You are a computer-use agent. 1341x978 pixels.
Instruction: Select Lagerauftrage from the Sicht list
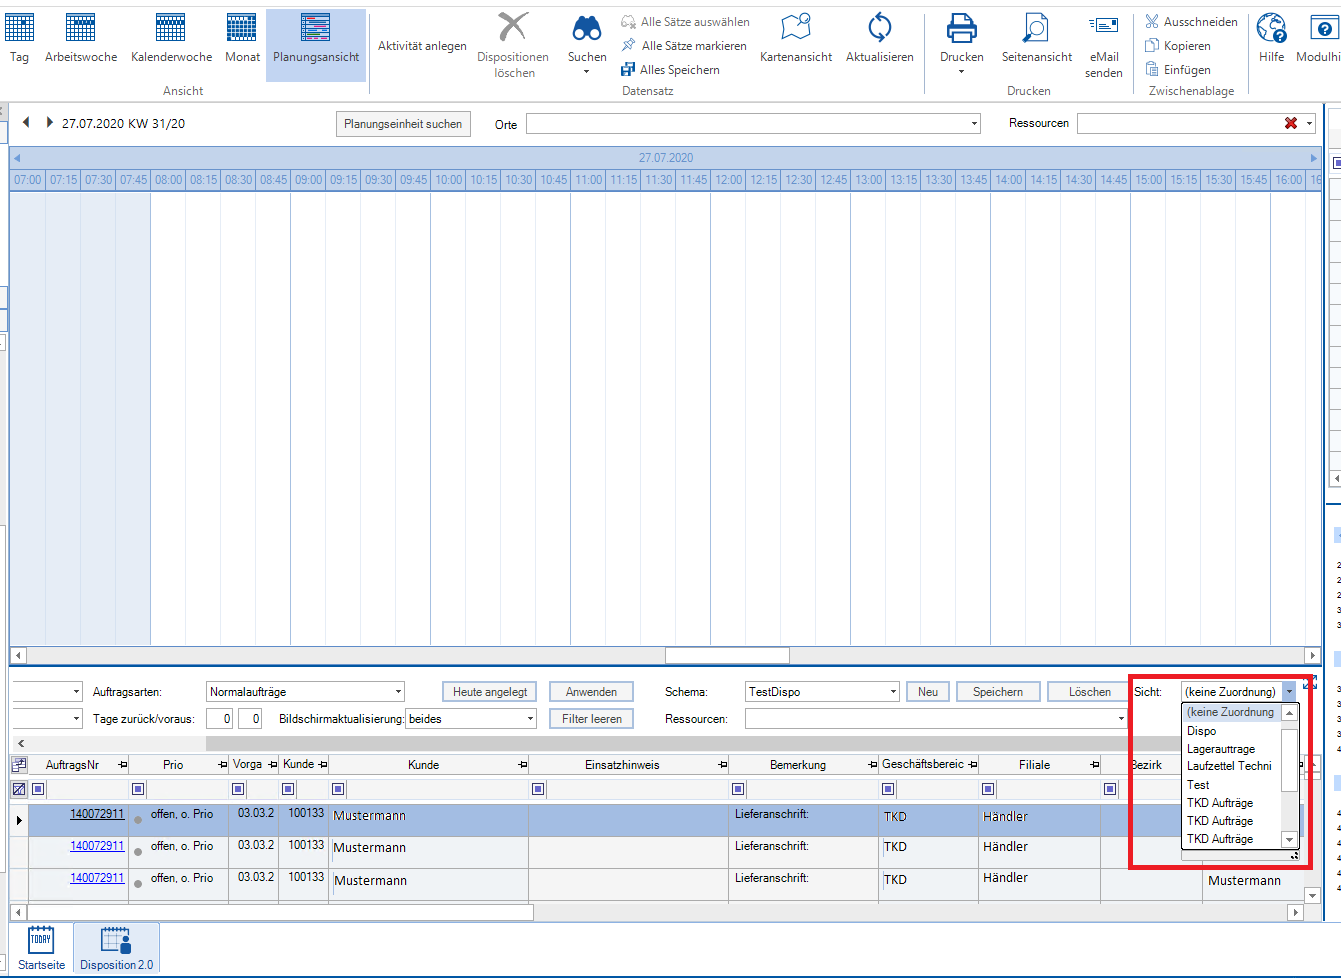tap(1221, 749)
